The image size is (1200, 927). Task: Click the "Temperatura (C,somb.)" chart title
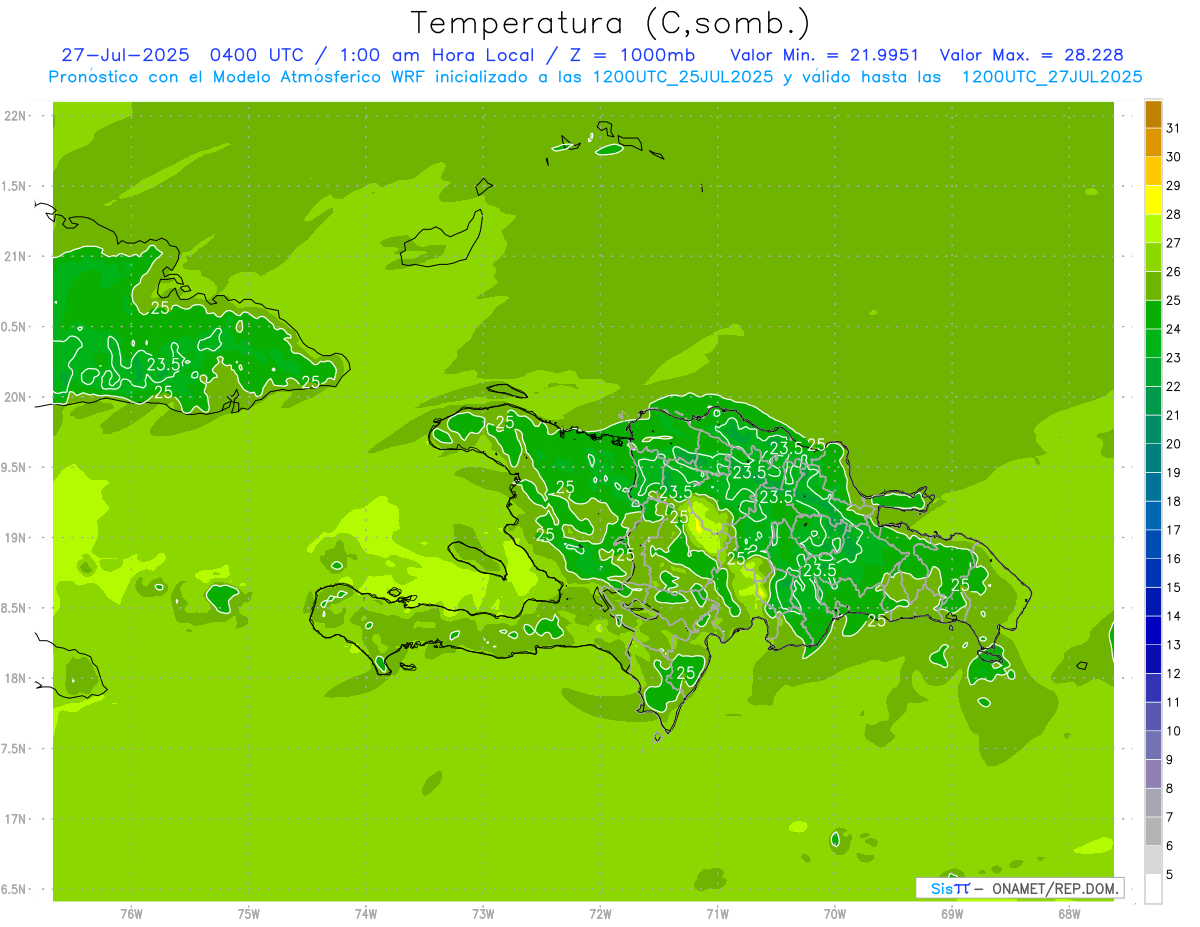pyautogui.click(x=611, y=24)
